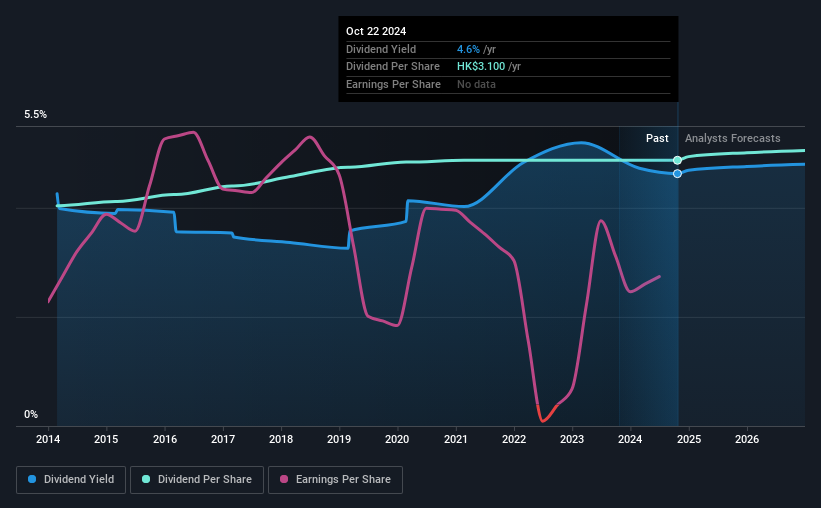This screenshot has height=508, width=821.
Task: Click the 0% y-axis label
Action: pyautogui.click(x=31, y=414)
